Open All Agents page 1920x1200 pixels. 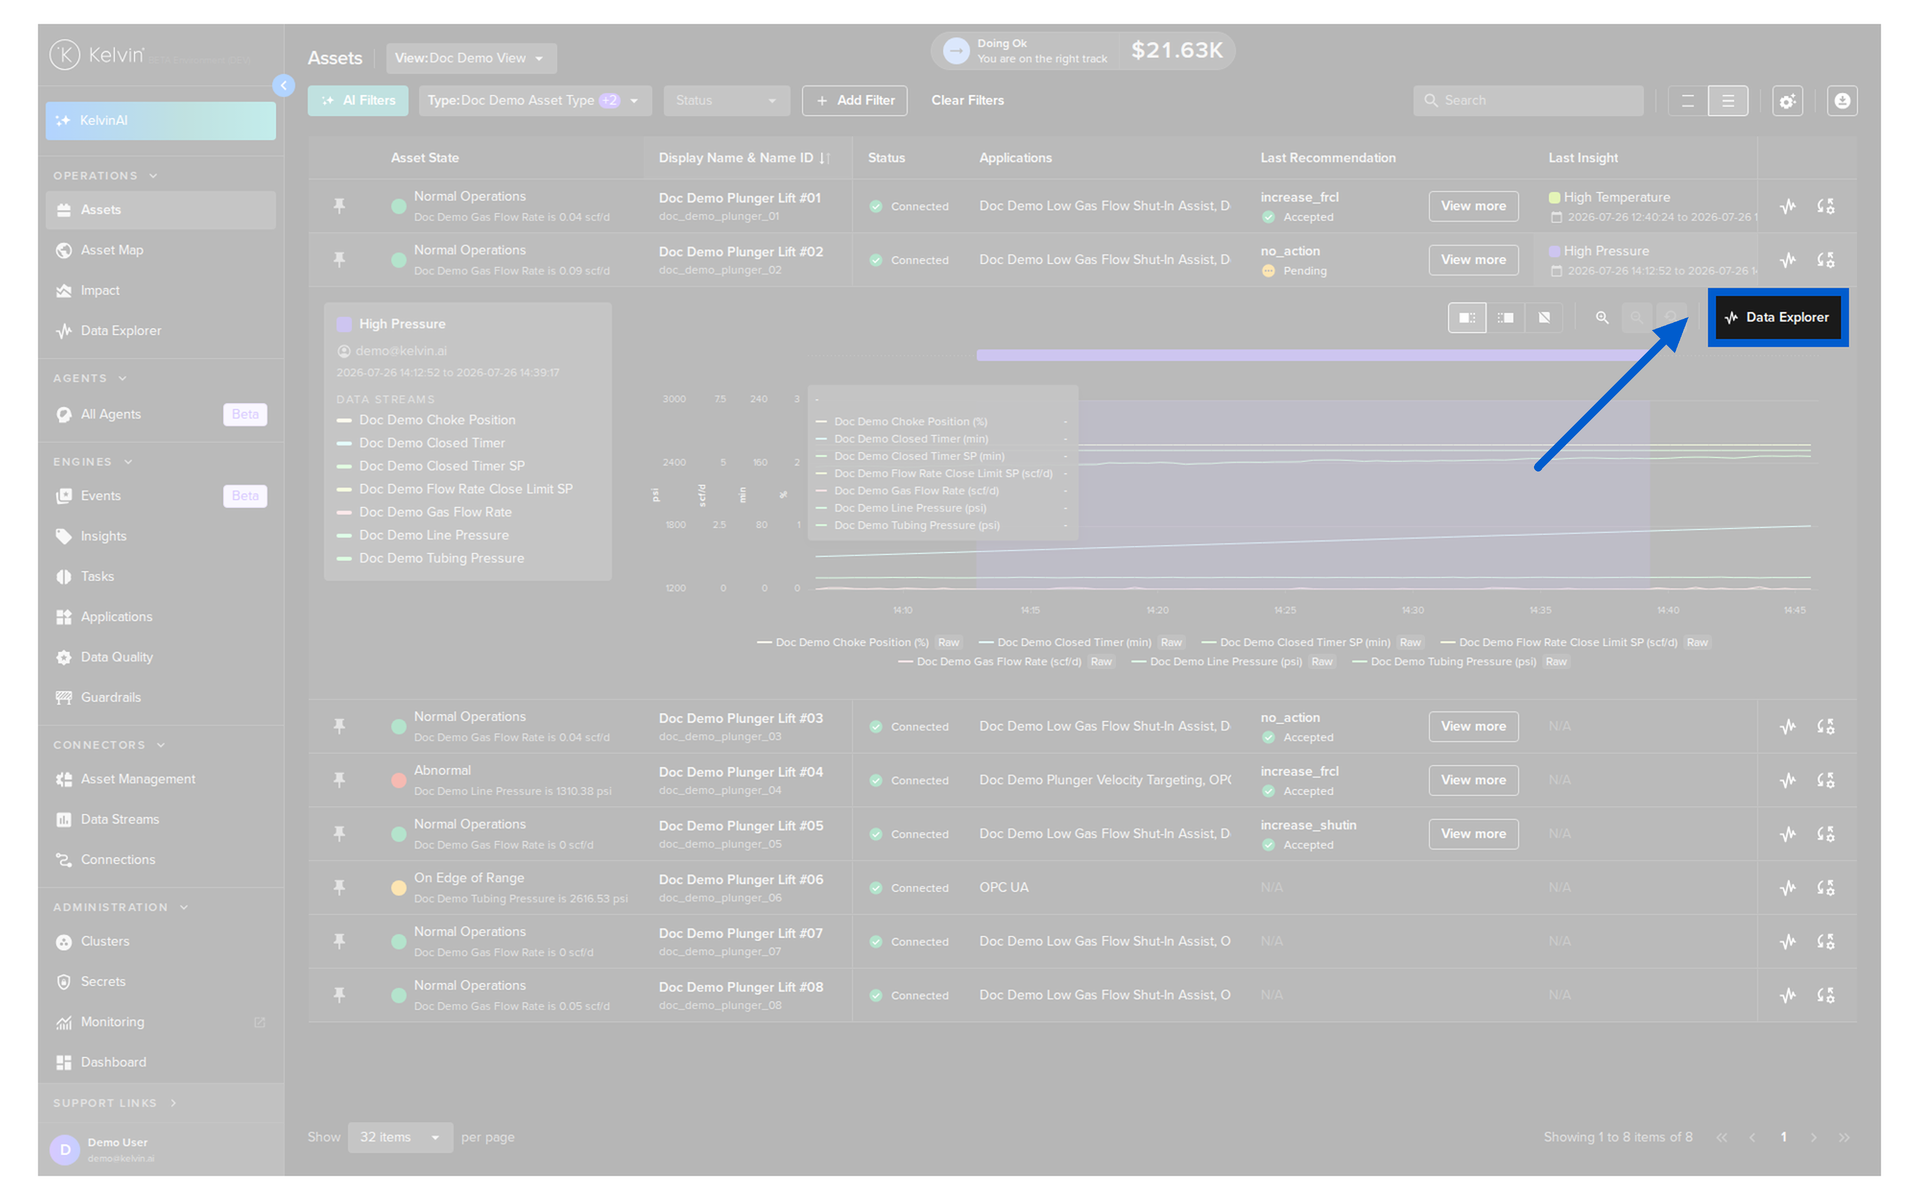pos(160,414)
